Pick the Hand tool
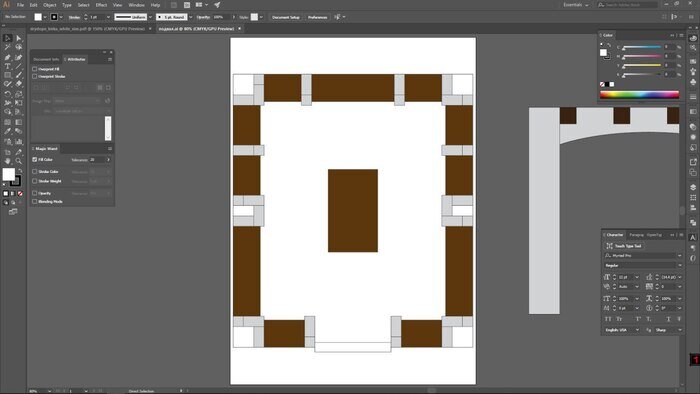Image resolution: width=700 pixels, height=394 pixels. pos(8,161)
